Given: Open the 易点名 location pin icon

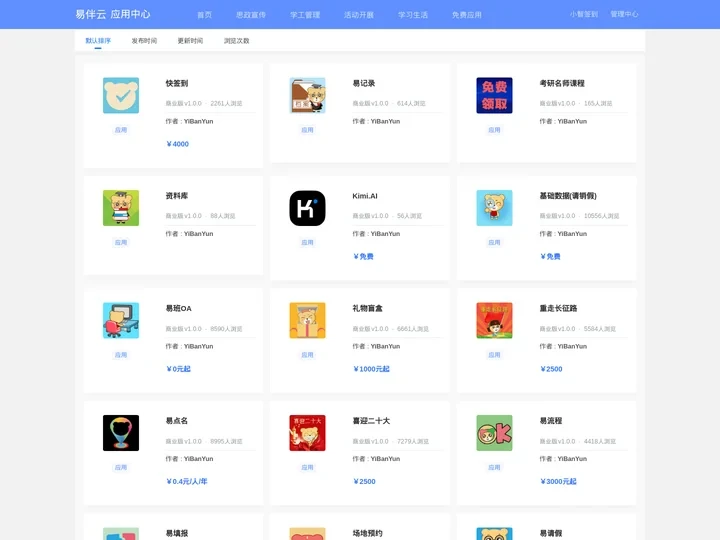Looking at the screenshot, I should pos(121,433).
